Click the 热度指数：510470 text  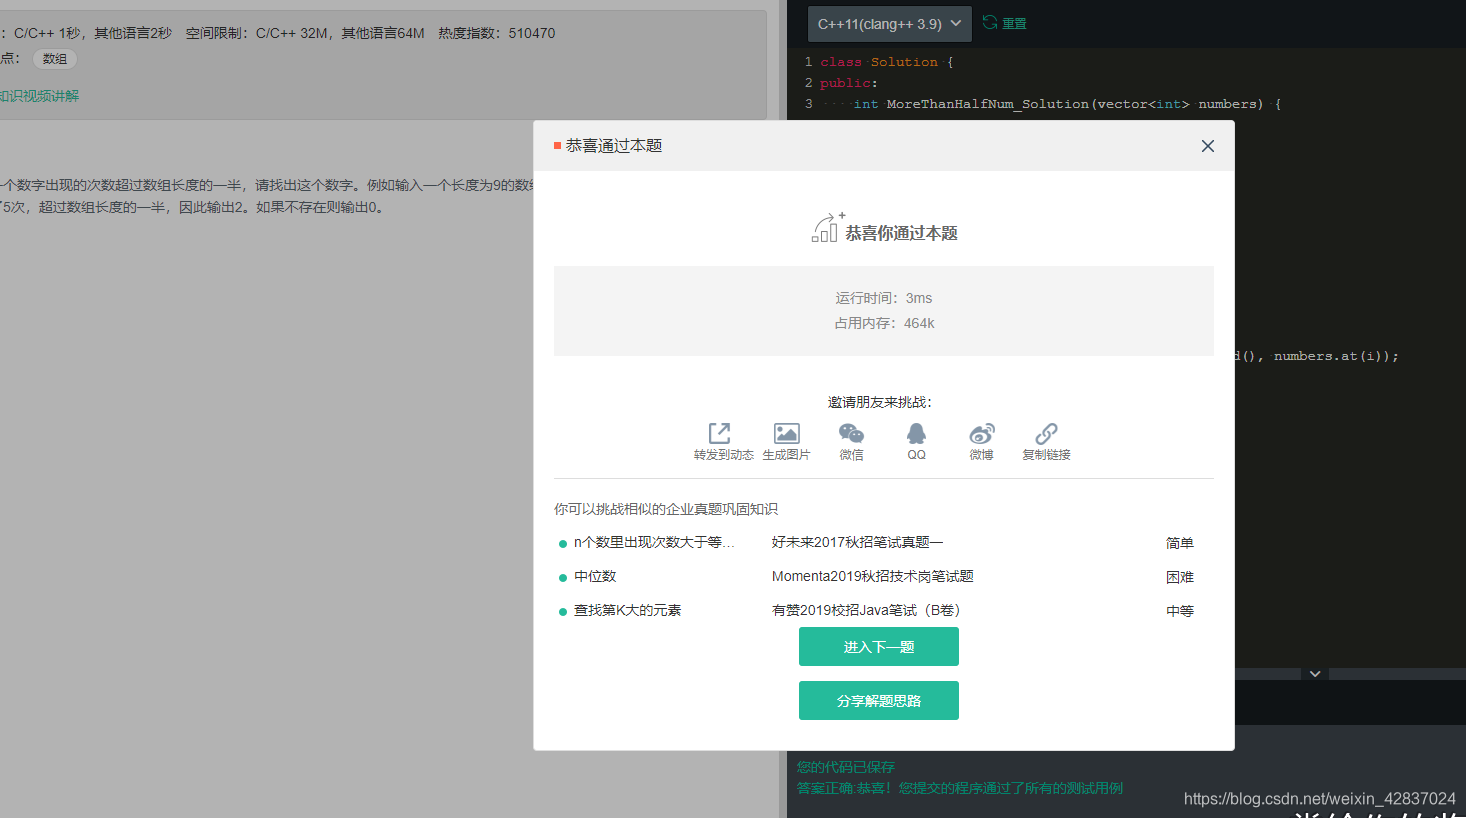[497, 33]
